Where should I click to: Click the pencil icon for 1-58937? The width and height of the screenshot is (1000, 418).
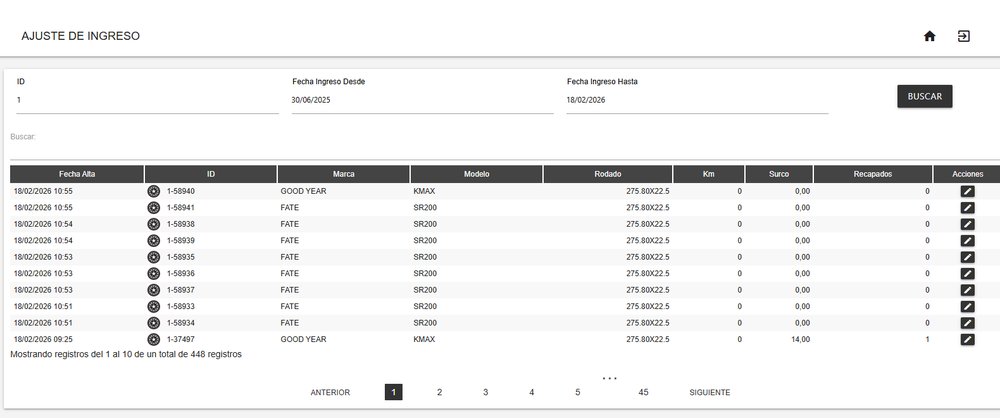(967, 290)
